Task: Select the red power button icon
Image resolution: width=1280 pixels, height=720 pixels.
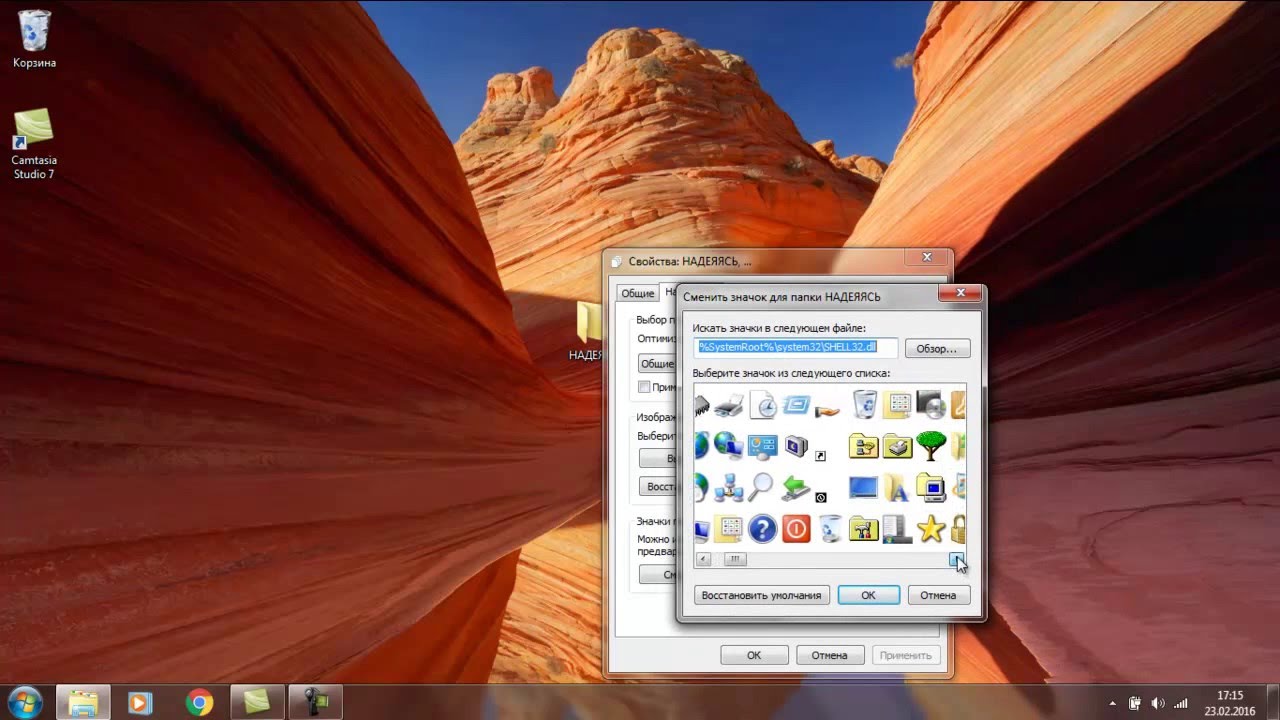Action: click(796, 528)
